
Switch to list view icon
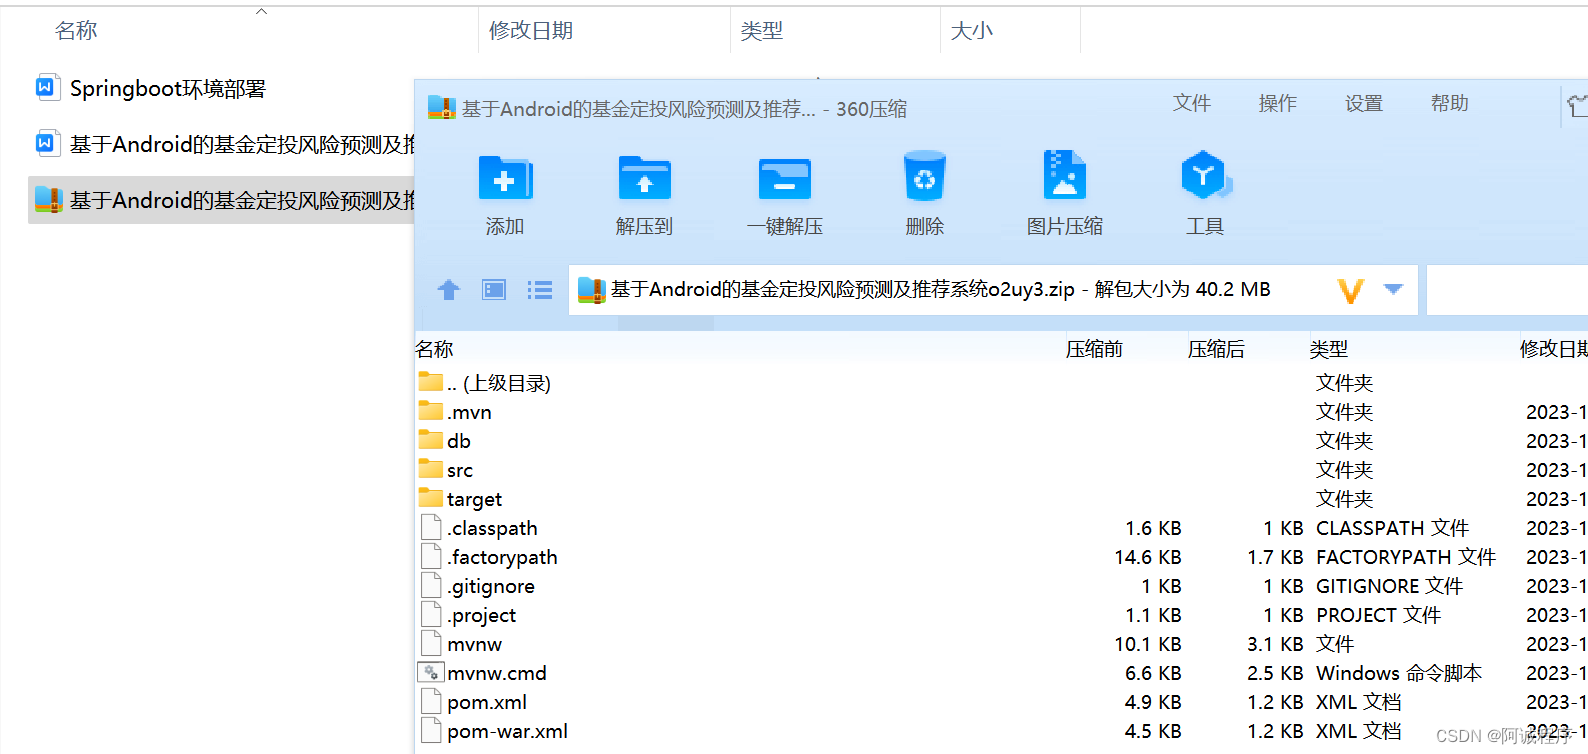pos(540,290)
